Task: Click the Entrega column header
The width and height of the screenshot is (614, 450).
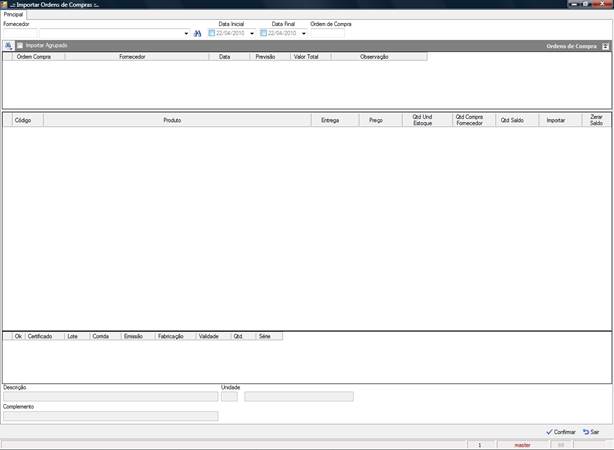Action: pos(335,120)
